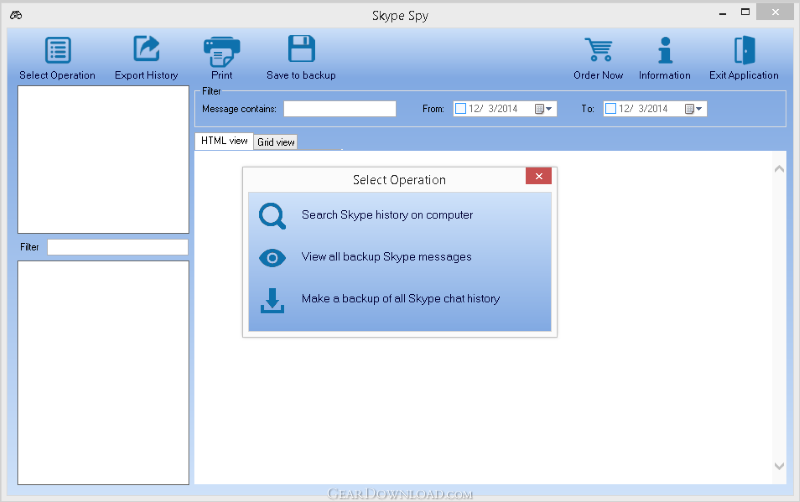800x502 pixels.
Task: Choose Make a backup of all Skype chat history
Action: [401, 298]
